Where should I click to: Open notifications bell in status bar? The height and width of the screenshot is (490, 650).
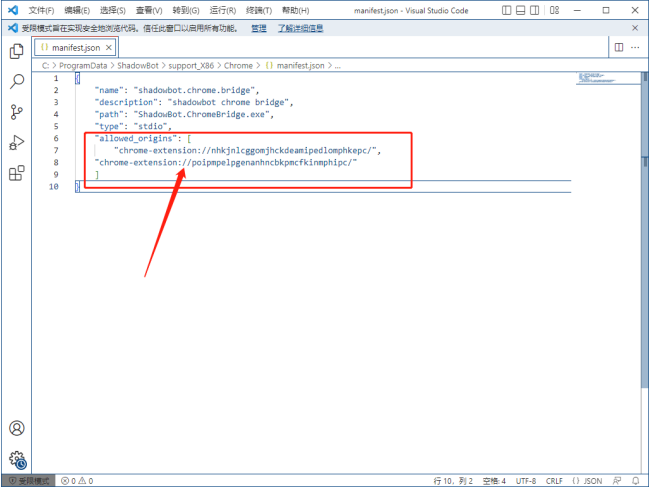tap(637, 481)
